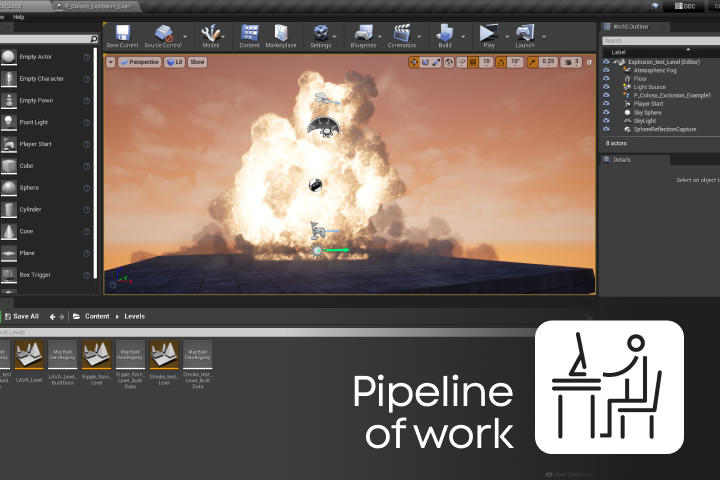Click the Levels breadcrumb item
The image size is (720, 480).
pyautogui.click(x=135, y=316)
